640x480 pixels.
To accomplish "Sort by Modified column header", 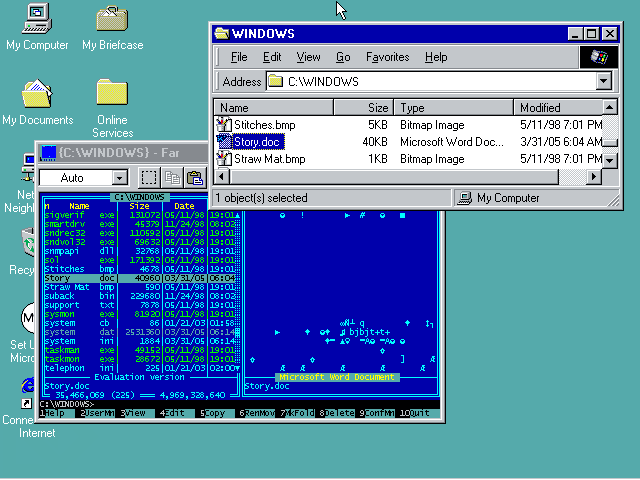I will click(x=558, y=108).
